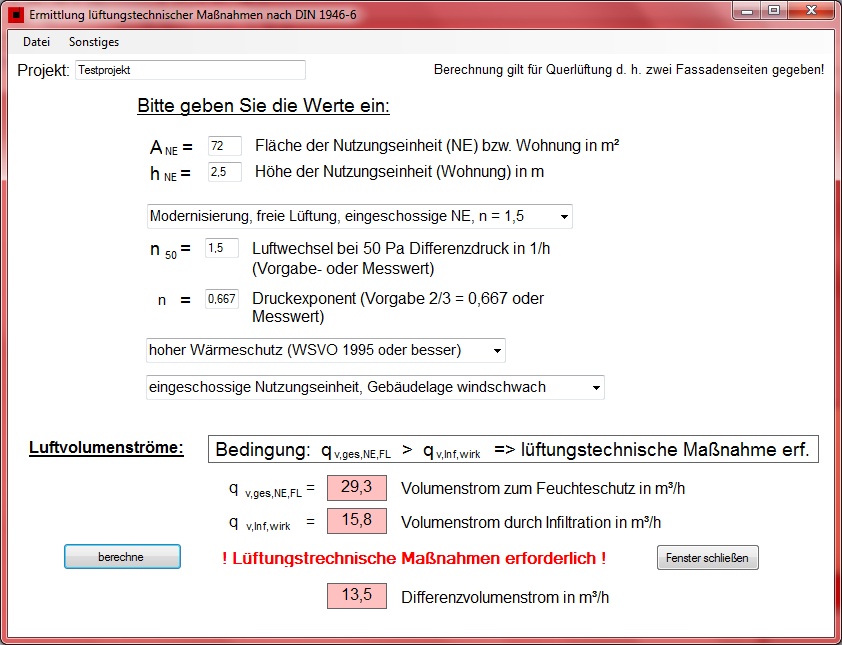Click the 15,8 Infiltration result field
Viewport: 842px width, 645px height.
(x=357, y=521)
